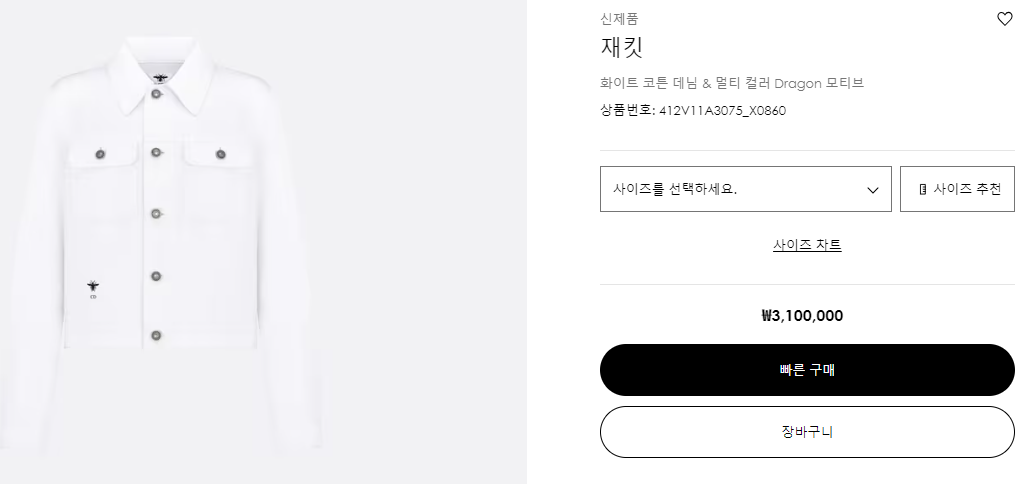The width and height of the screenshot is (1015, 484).
Task: Click the 사이즈 추천 size recommendation button
Action: (x=957, y=189)
